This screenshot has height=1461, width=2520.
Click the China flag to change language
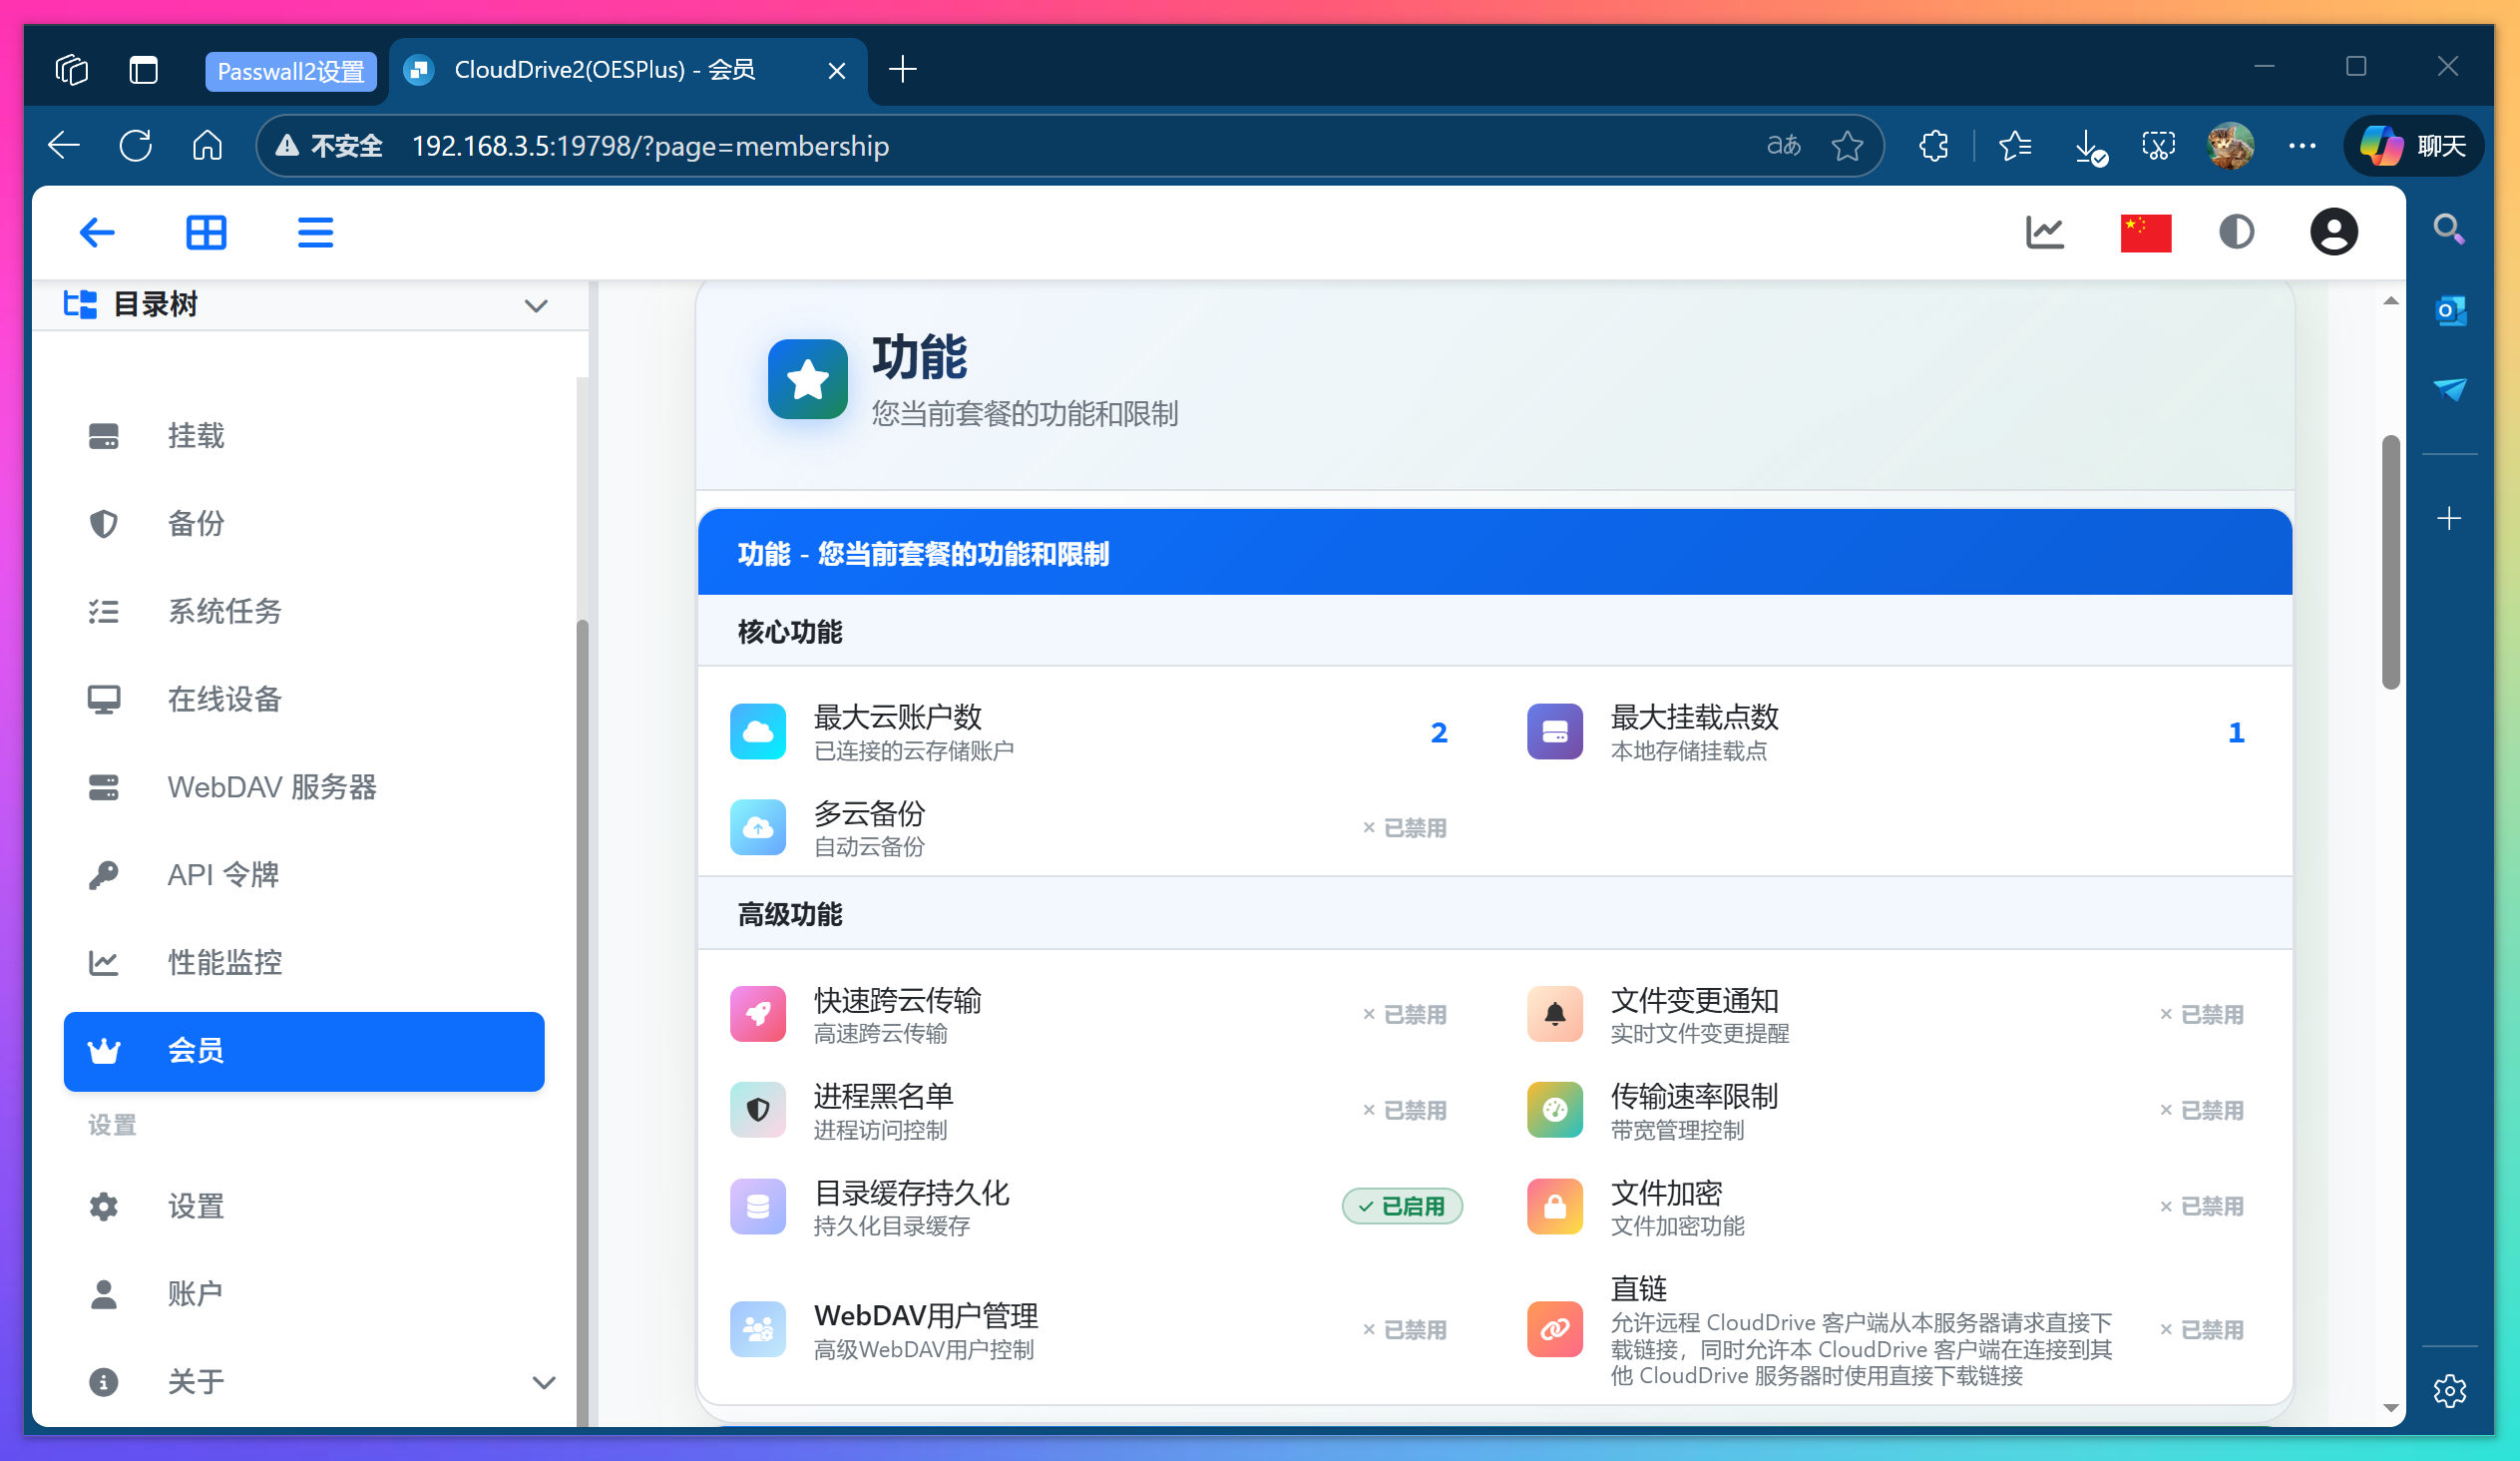(2147, 231)
